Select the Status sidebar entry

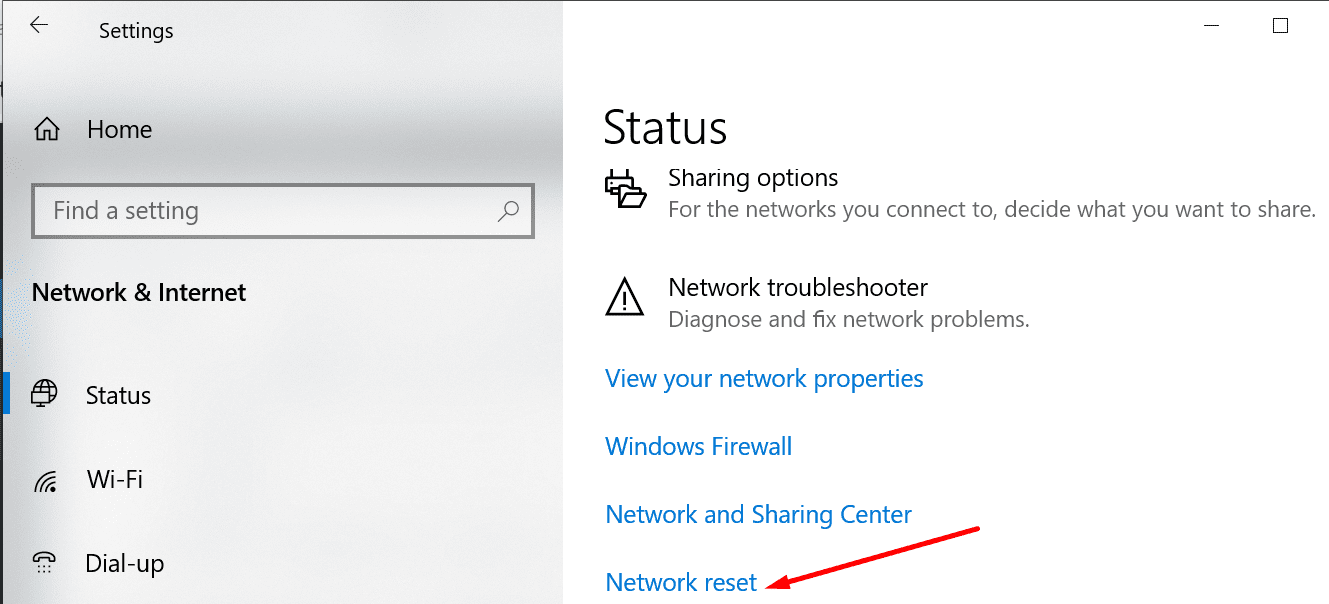tap(118, 394)
